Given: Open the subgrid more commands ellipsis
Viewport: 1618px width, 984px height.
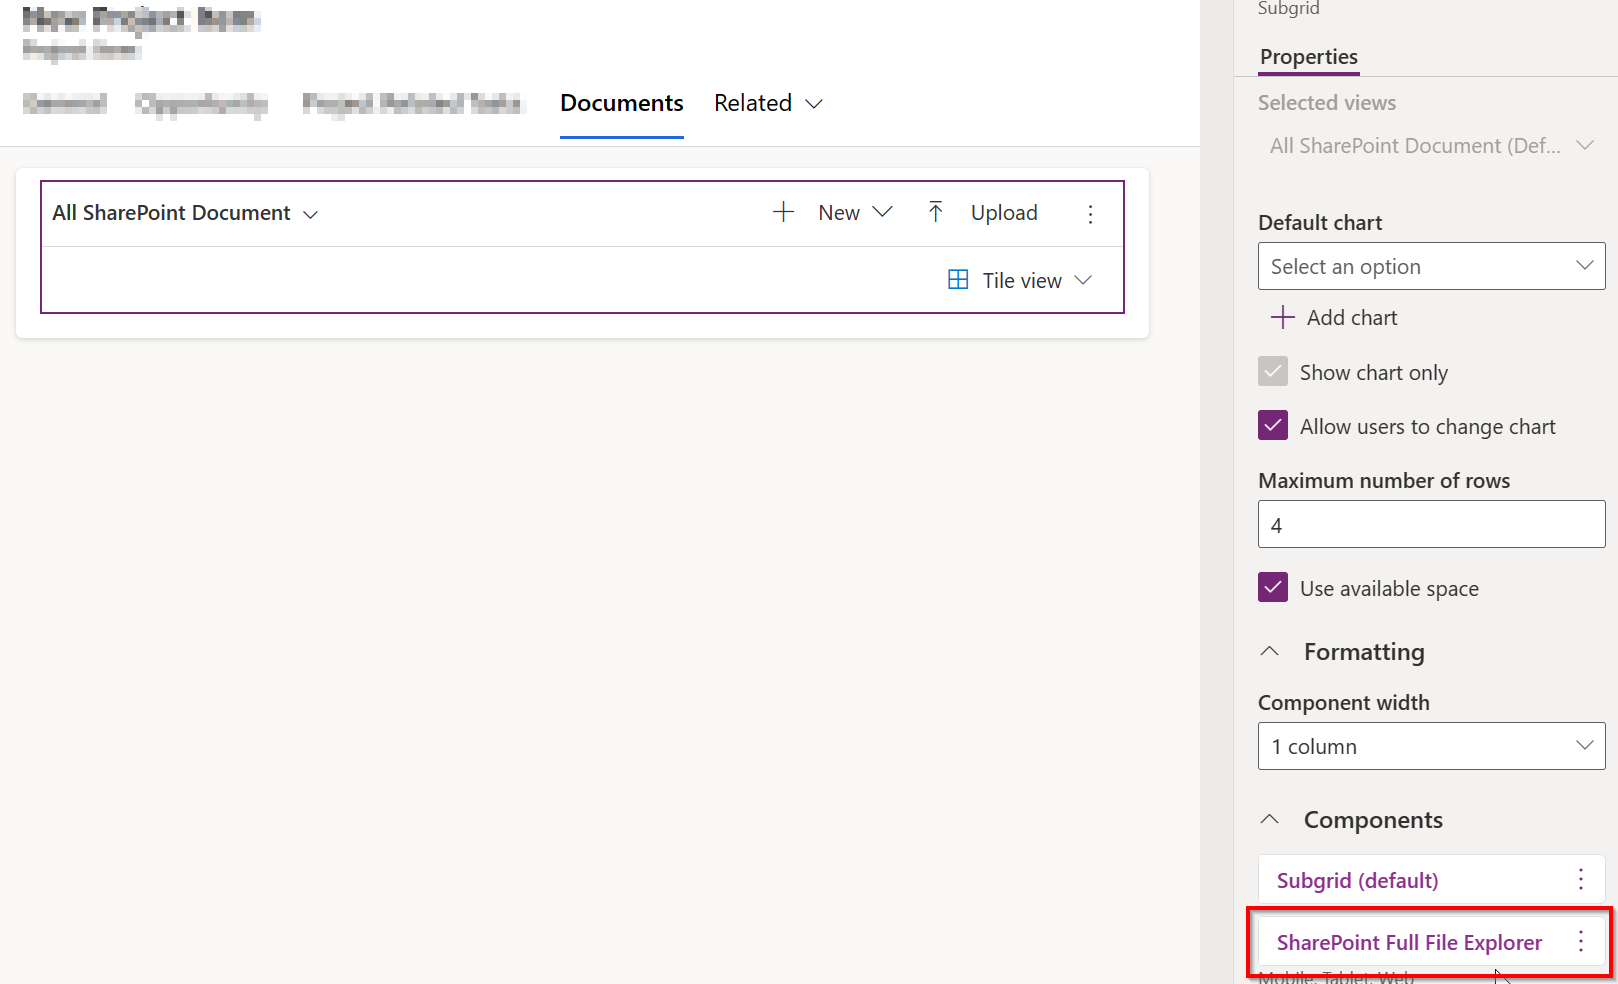Looking at the screenshot, I should pos(1090,213).
